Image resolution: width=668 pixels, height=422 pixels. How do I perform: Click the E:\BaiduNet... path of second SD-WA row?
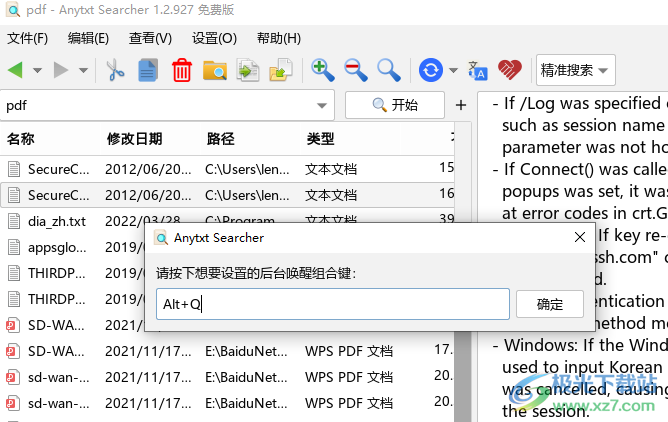coord(246,352)
